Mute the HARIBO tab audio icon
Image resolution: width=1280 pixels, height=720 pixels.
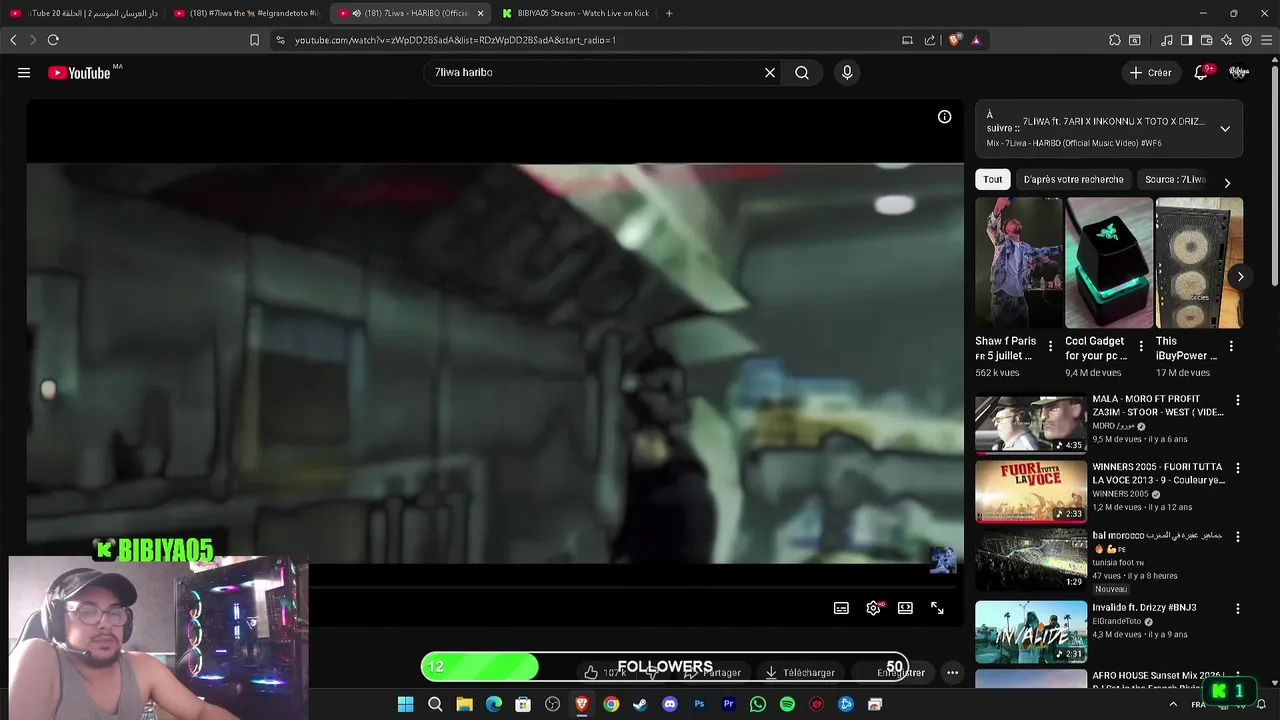pos(356,13)
